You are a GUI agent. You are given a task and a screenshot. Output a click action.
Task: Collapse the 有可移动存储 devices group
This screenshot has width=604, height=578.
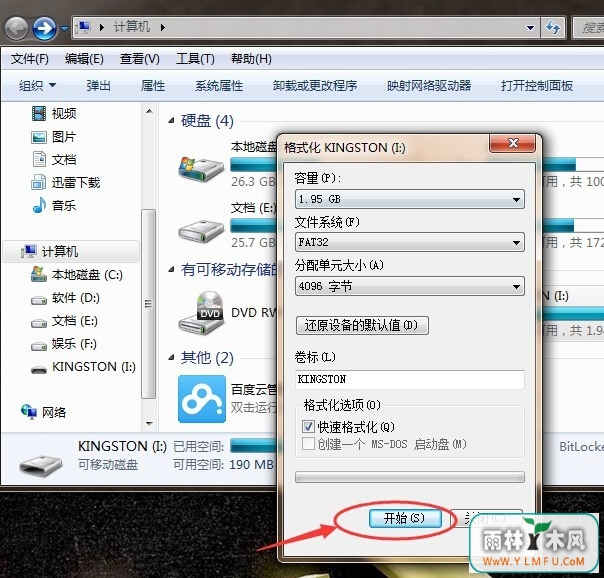click(x=171, y=270)
